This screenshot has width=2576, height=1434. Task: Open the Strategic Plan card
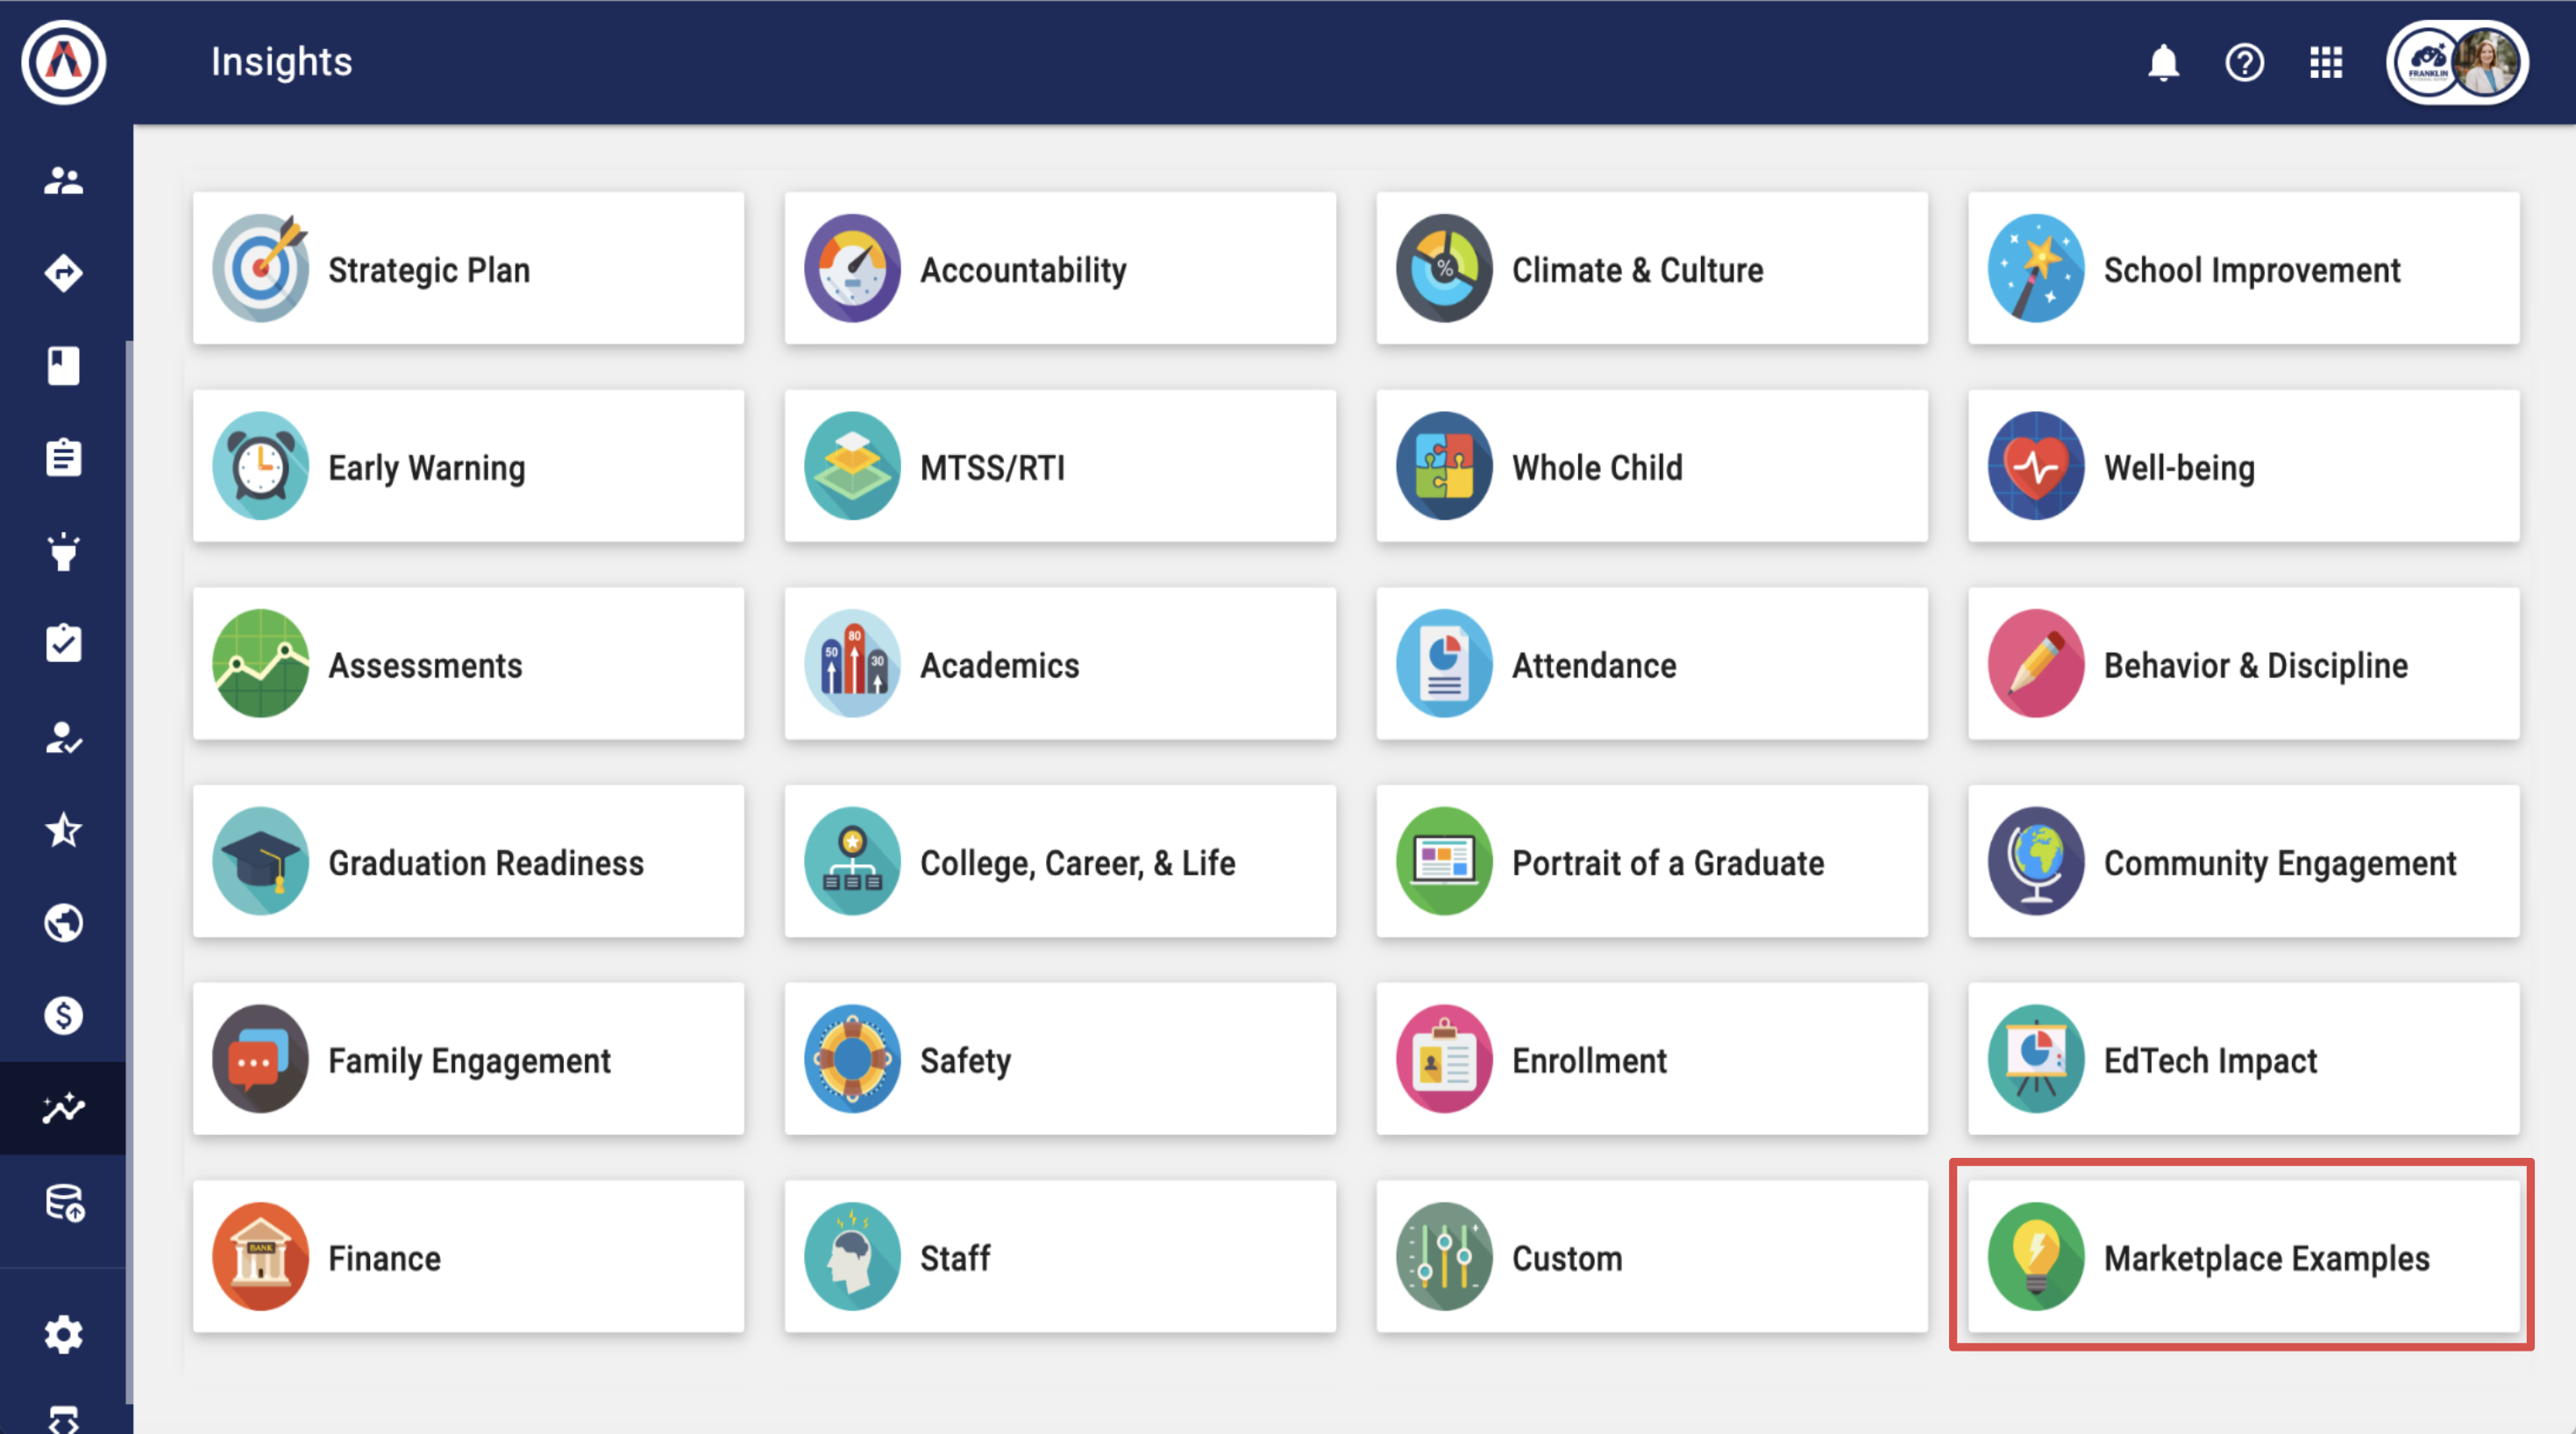(468, 269)
